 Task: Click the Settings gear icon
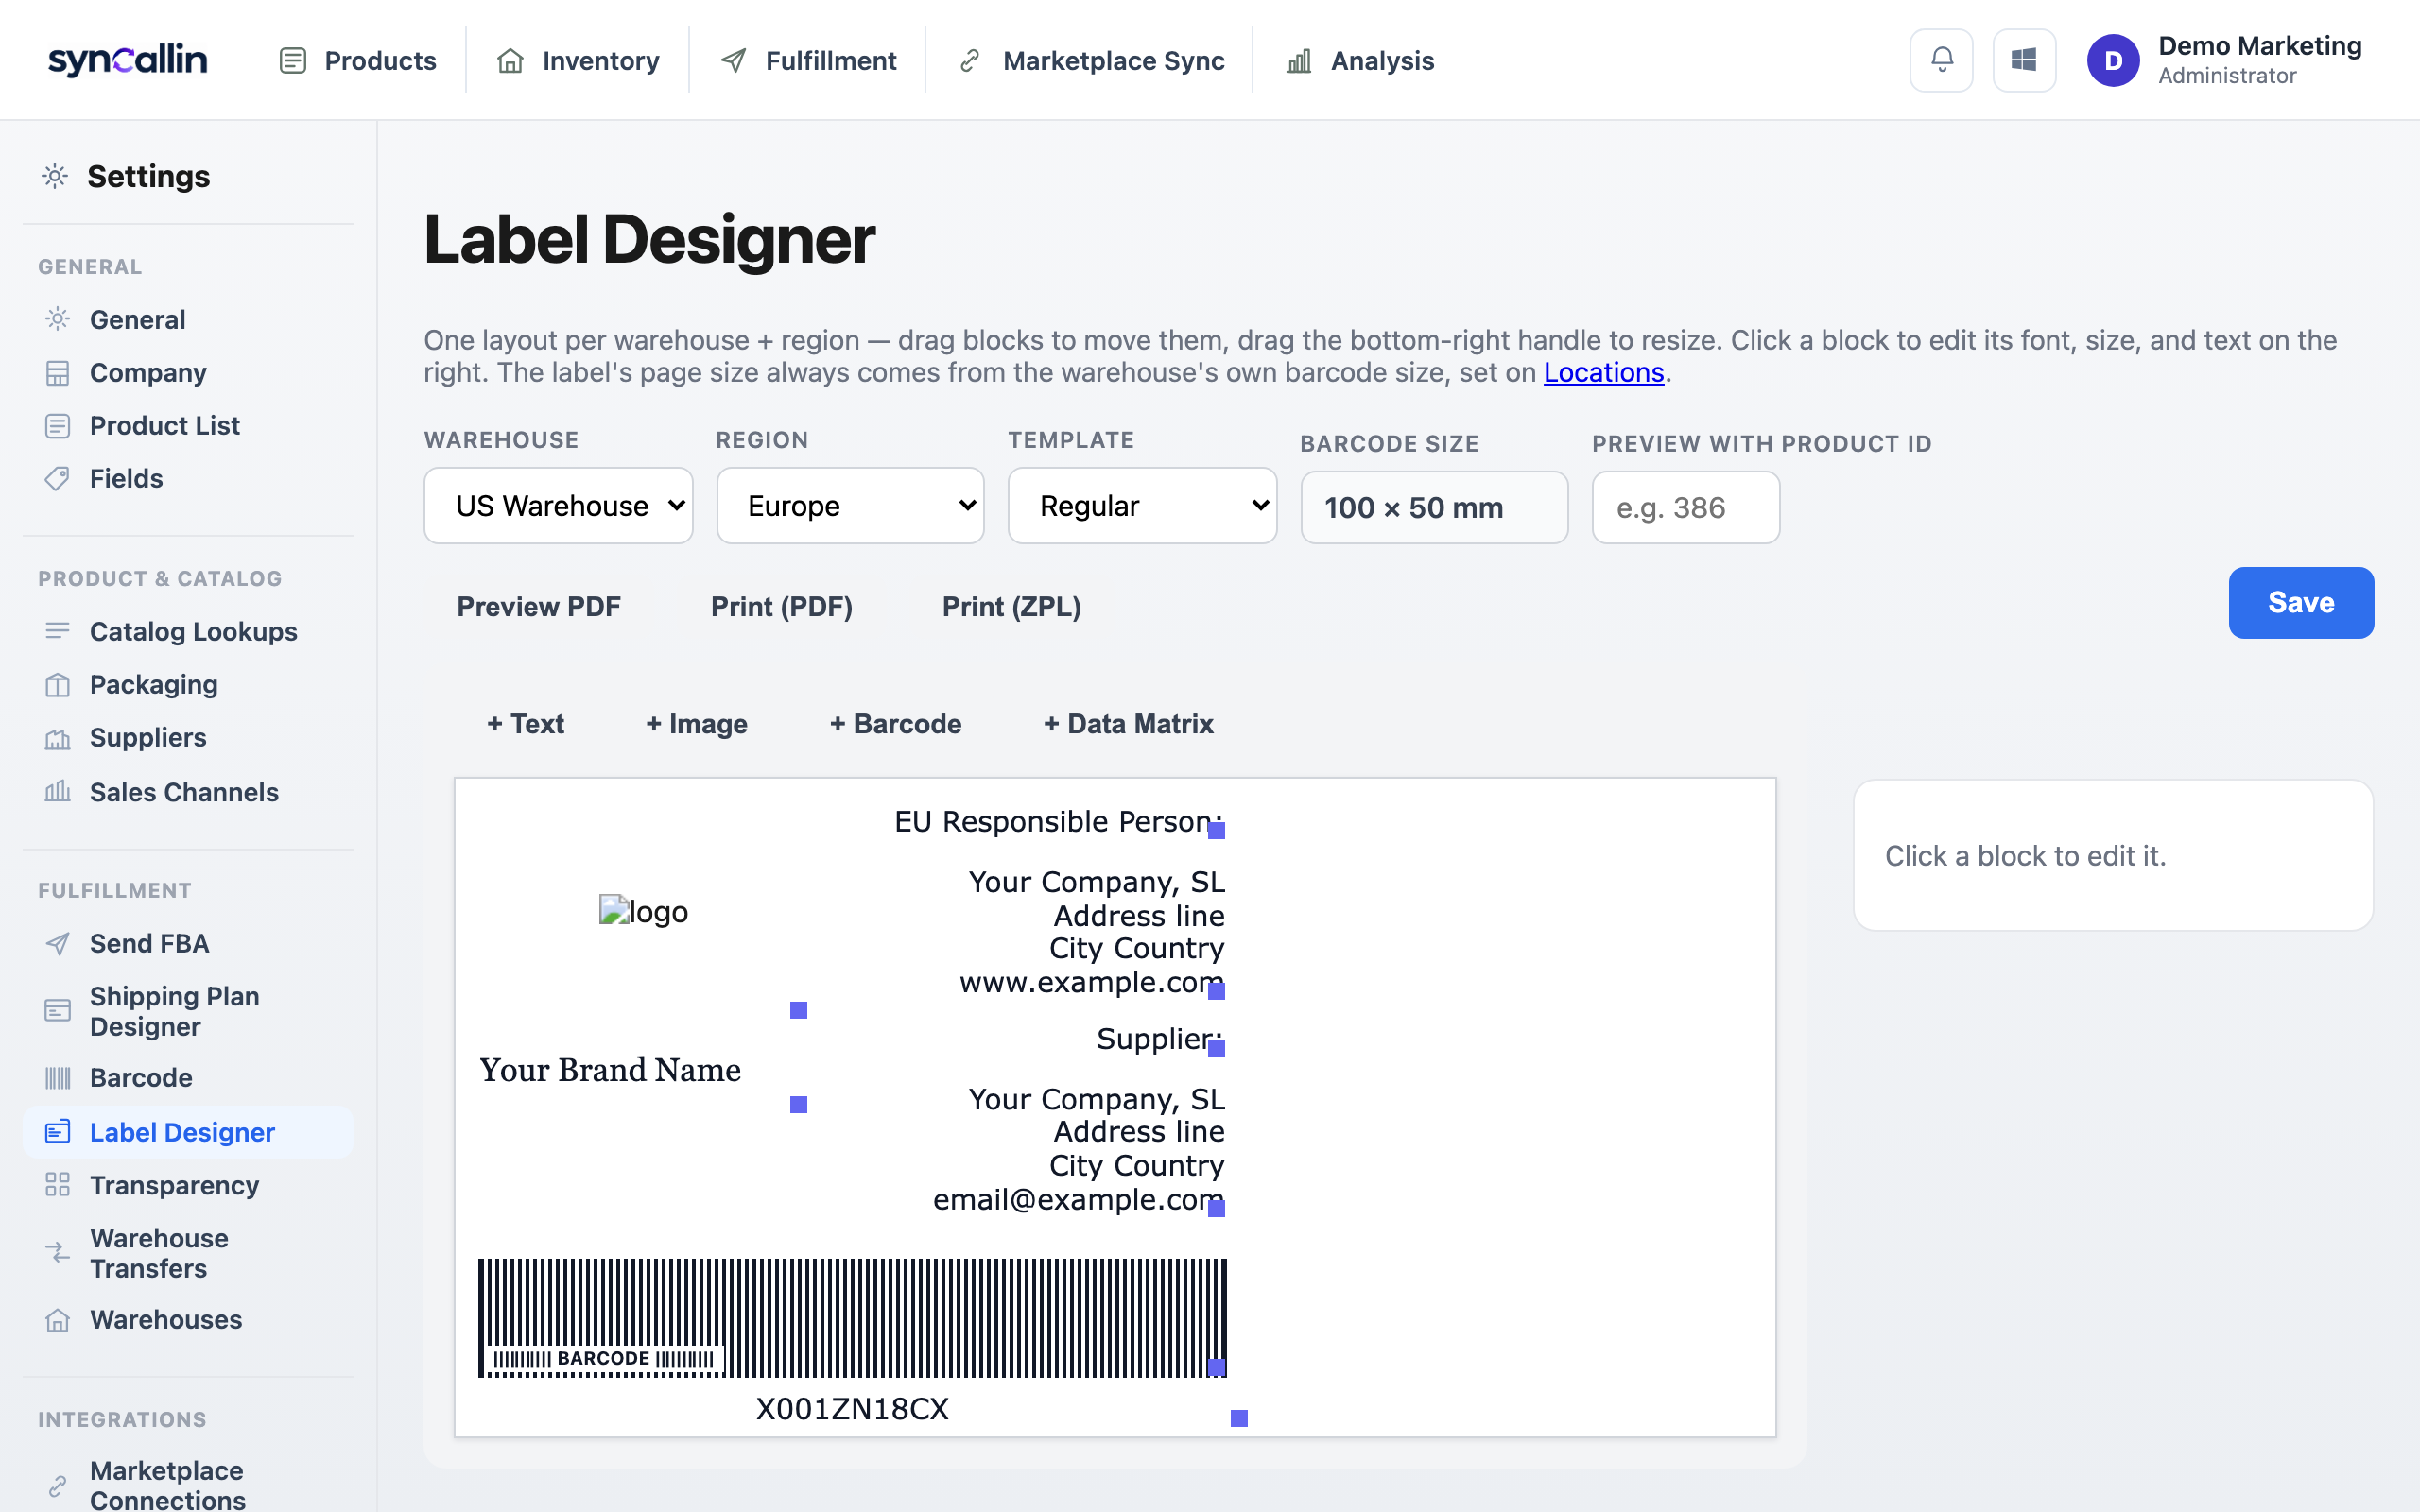tap(55, 176)
